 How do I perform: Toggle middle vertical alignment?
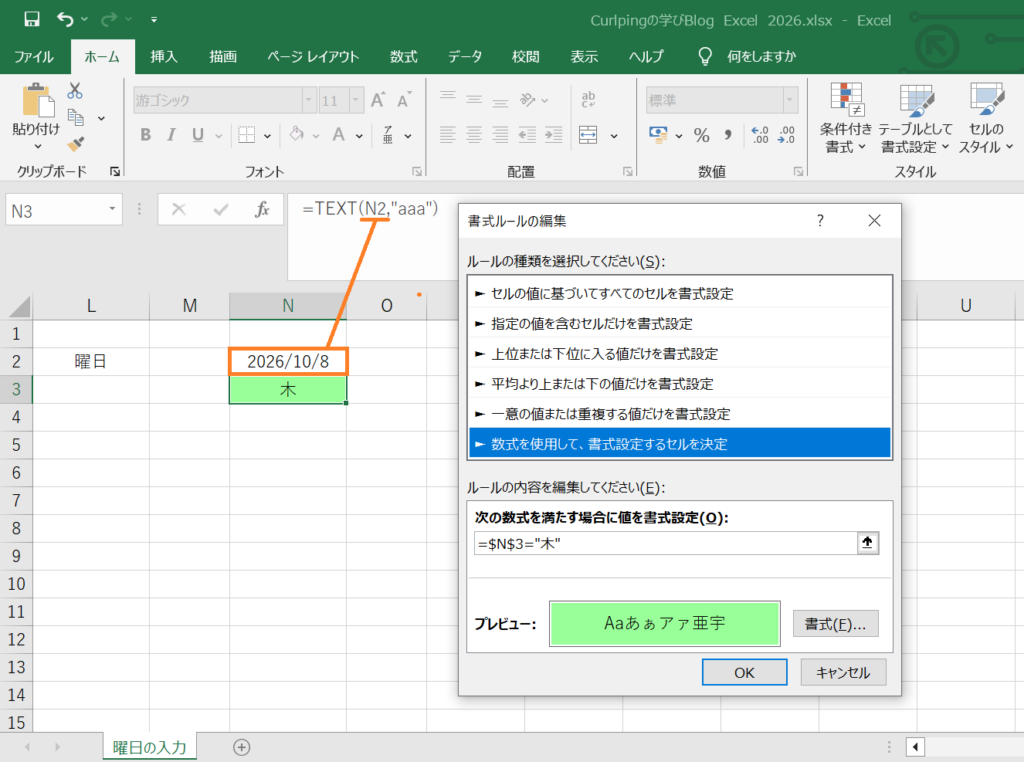[474, 99]
